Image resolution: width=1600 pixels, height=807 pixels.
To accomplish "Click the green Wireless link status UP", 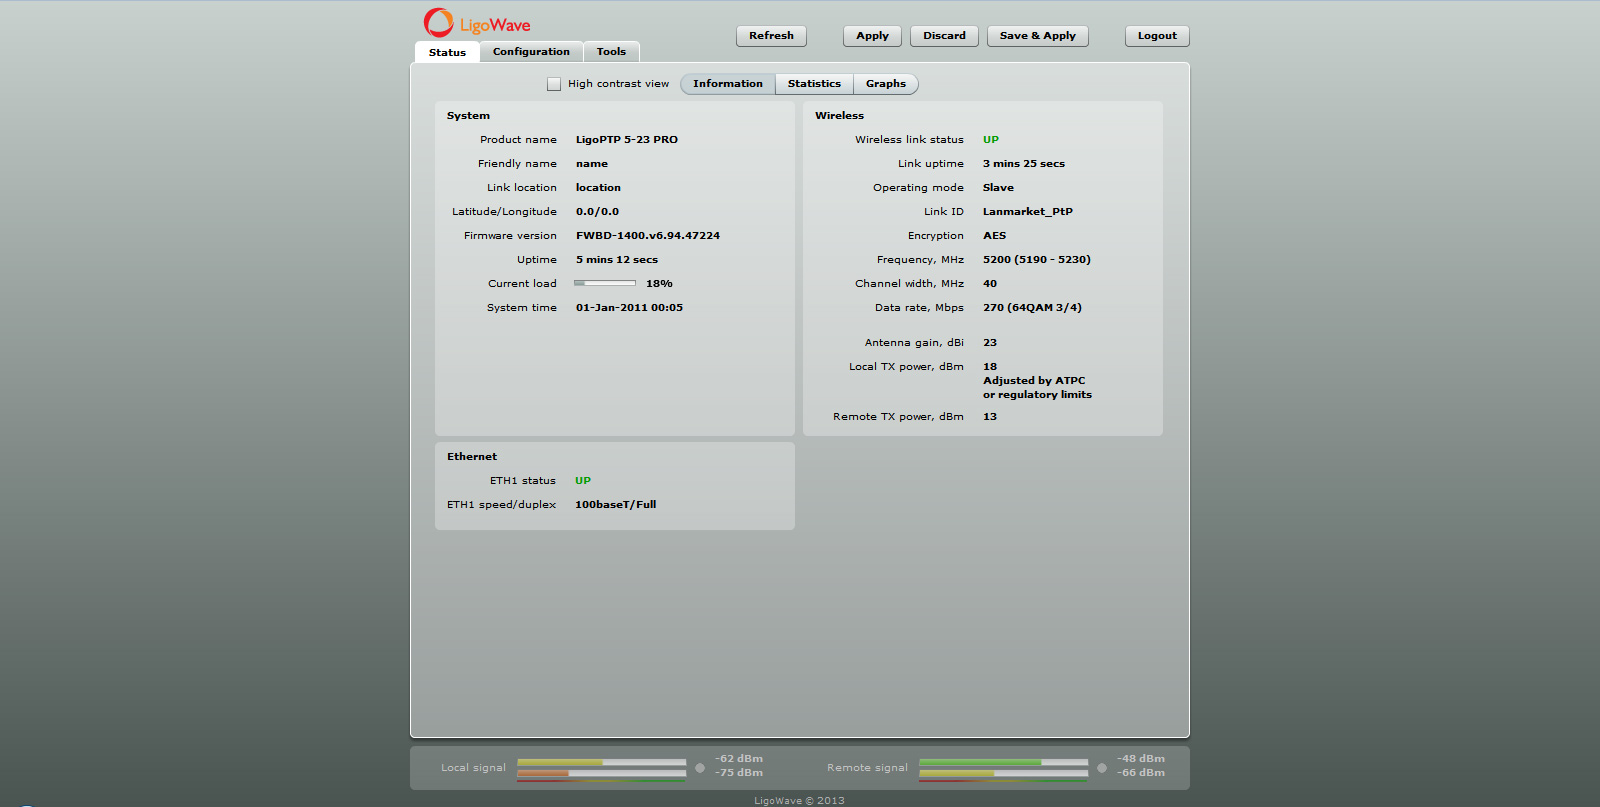I will (990, 140).
